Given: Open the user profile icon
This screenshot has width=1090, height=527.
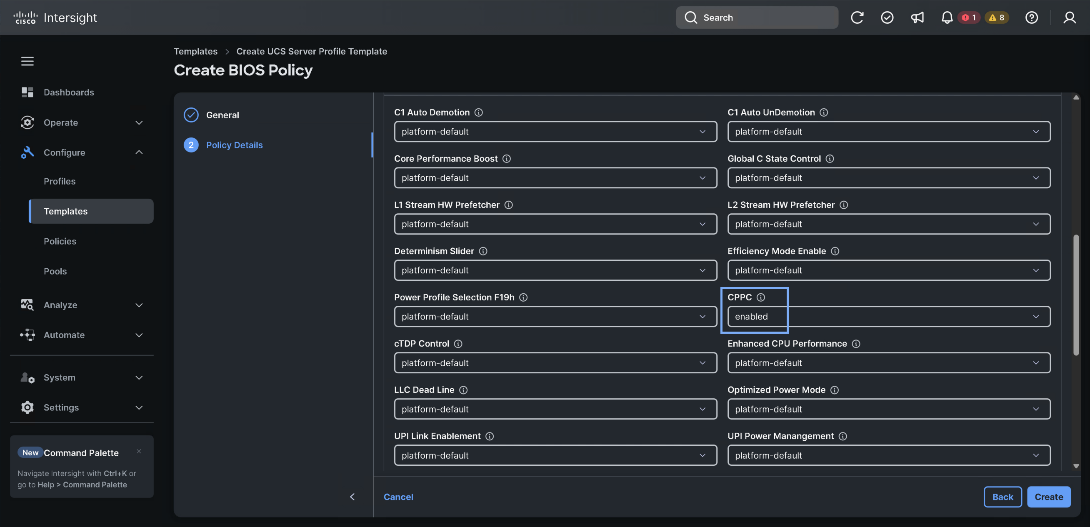Looking at the screenshot, I should (x=1070, y=17).
